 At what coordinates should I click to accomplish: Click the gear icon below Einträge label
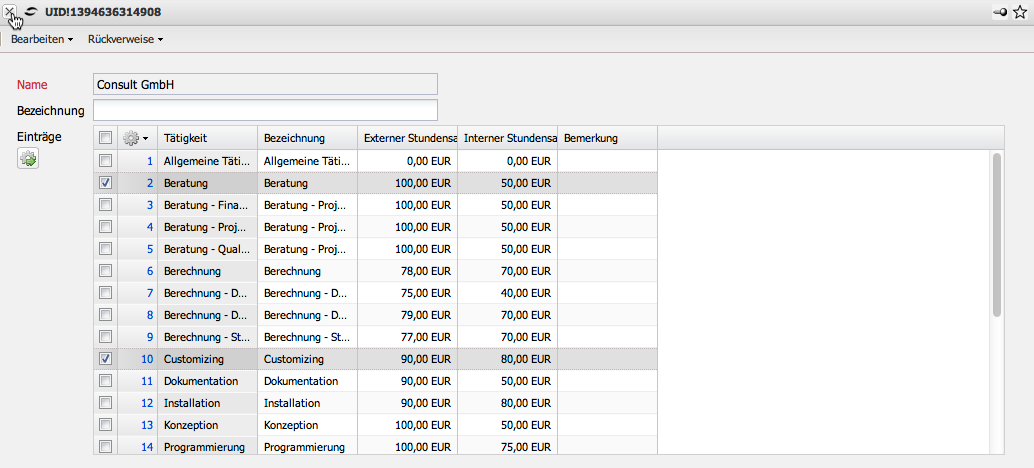(x=28, y=158)
